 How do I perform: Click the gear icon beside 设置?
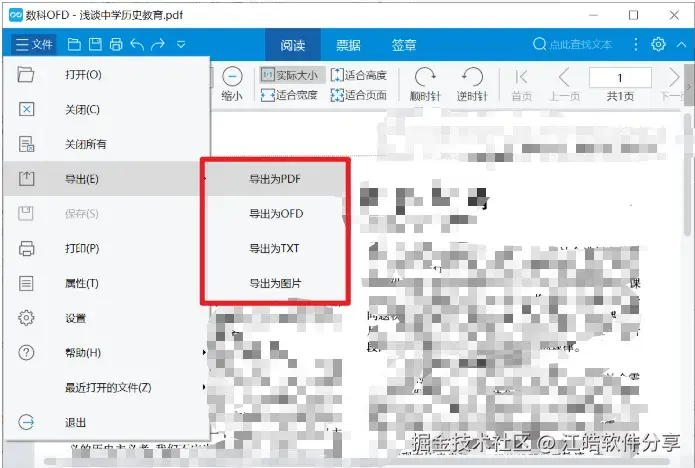point(26,318)
